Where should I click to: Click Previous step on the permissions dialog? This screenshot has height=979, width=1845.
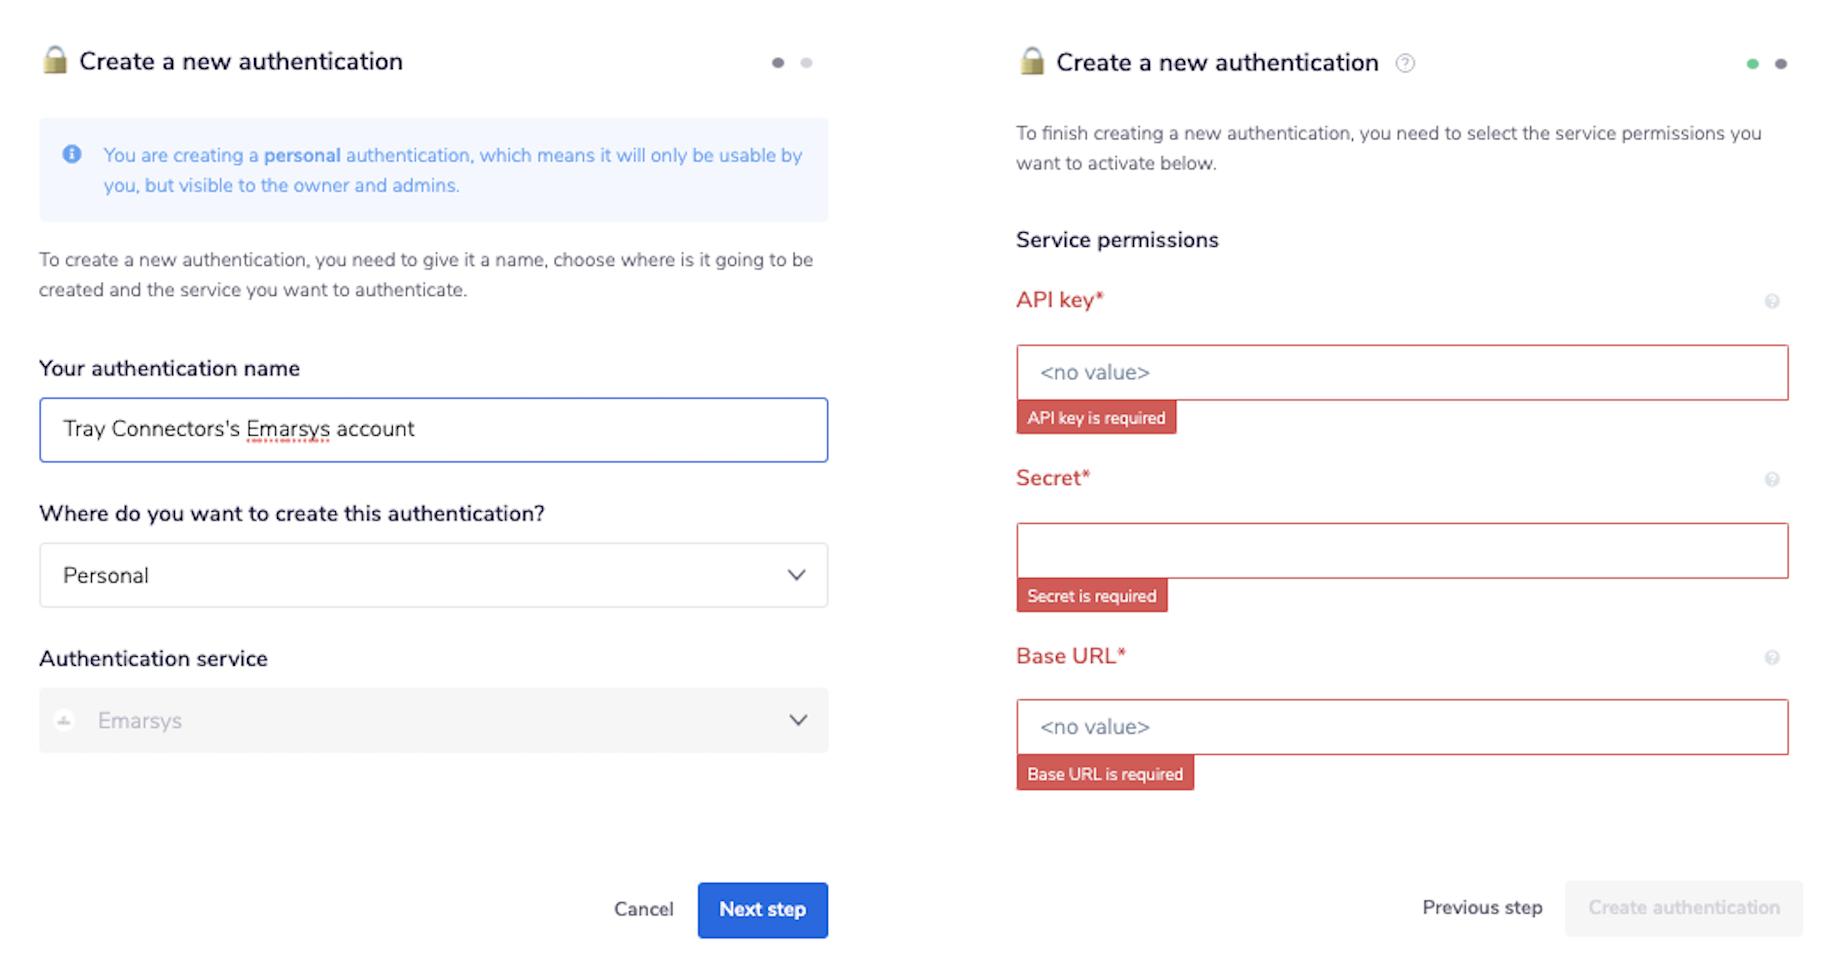[x=1482, y=908]
